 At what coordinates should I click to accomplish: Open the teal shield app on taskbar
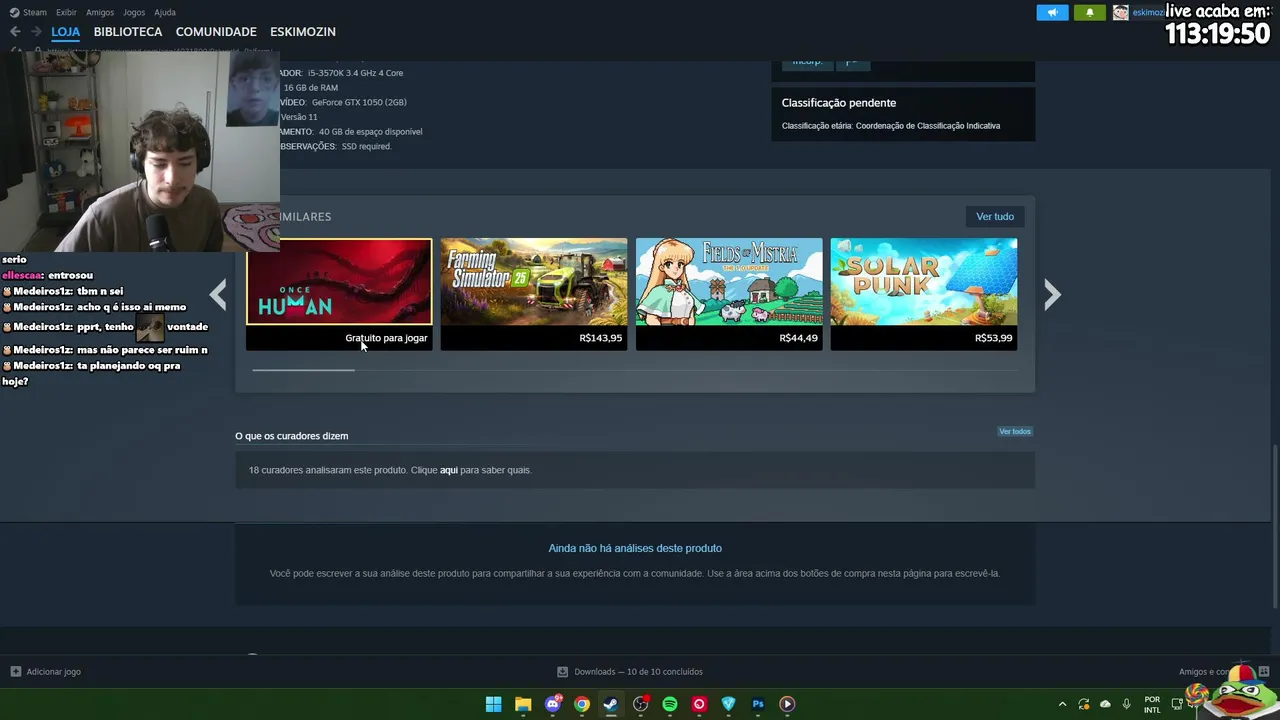click(x=729, y=704)
